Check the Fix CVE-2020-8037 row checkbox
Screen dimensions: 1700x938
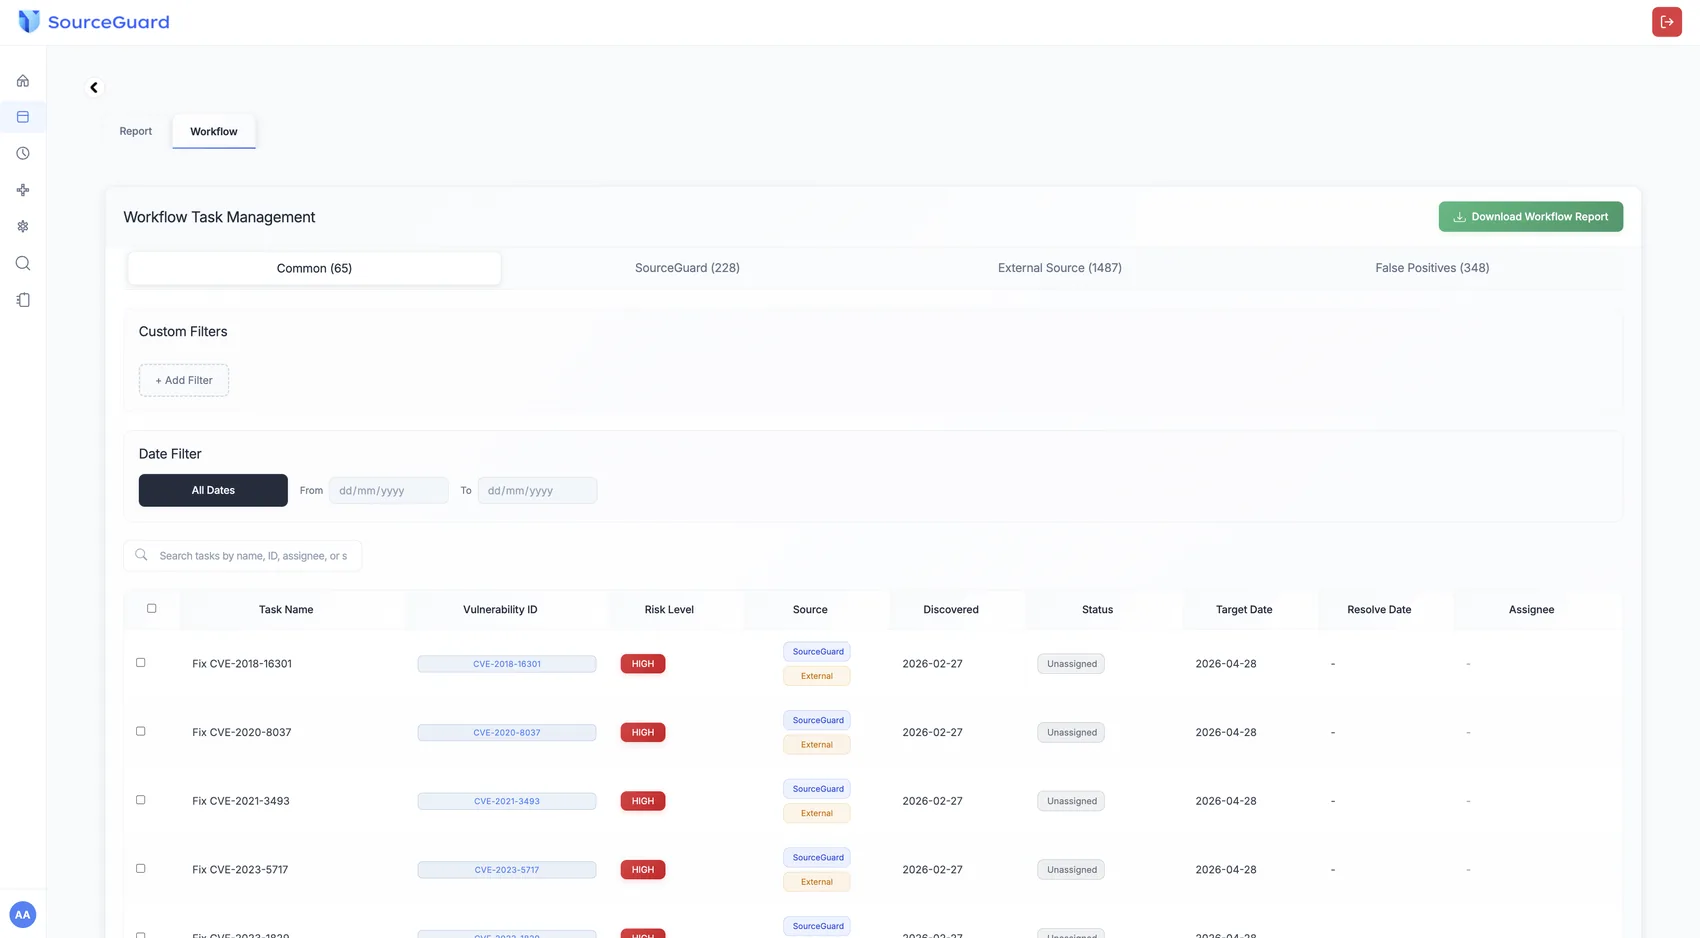click(x=141, y=731)
